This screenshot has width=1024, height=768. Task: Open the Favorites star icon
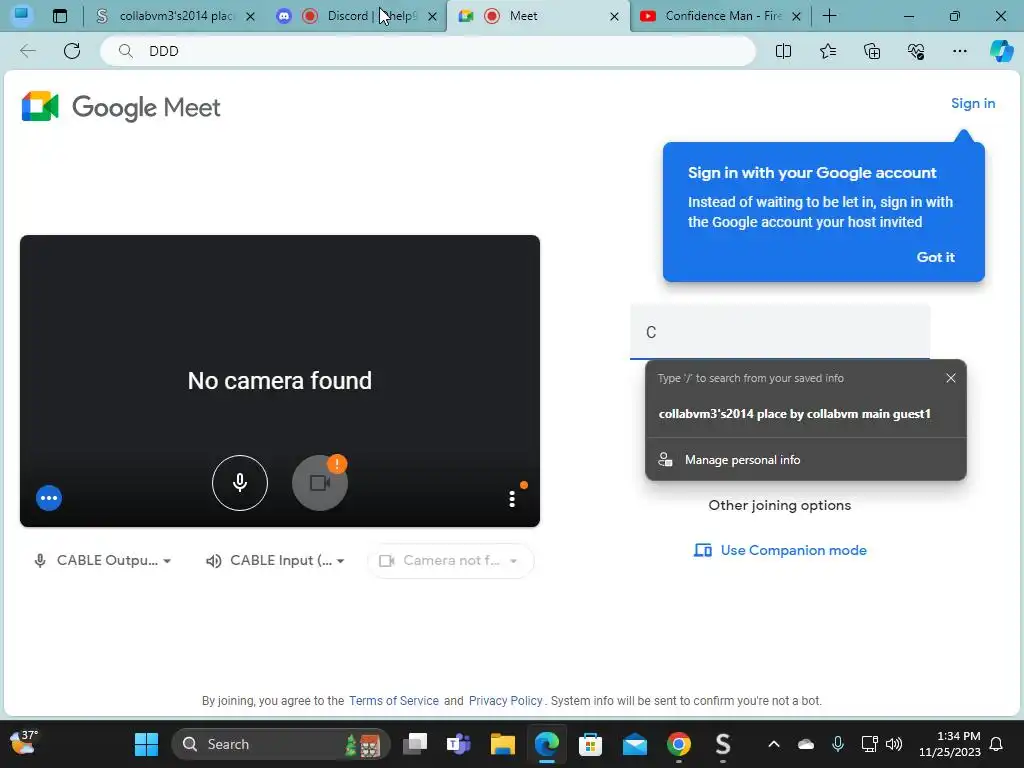click(x=827, y=51)
